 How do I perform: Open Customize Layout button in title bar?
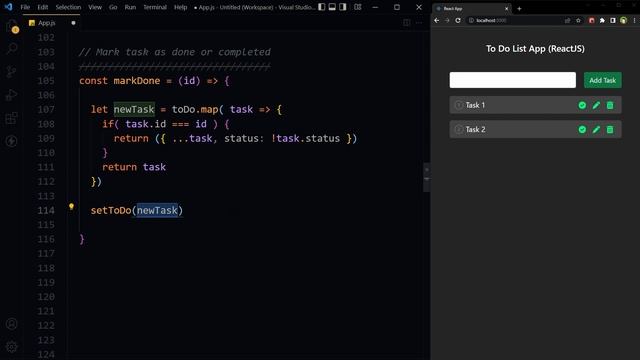(358, 7)
